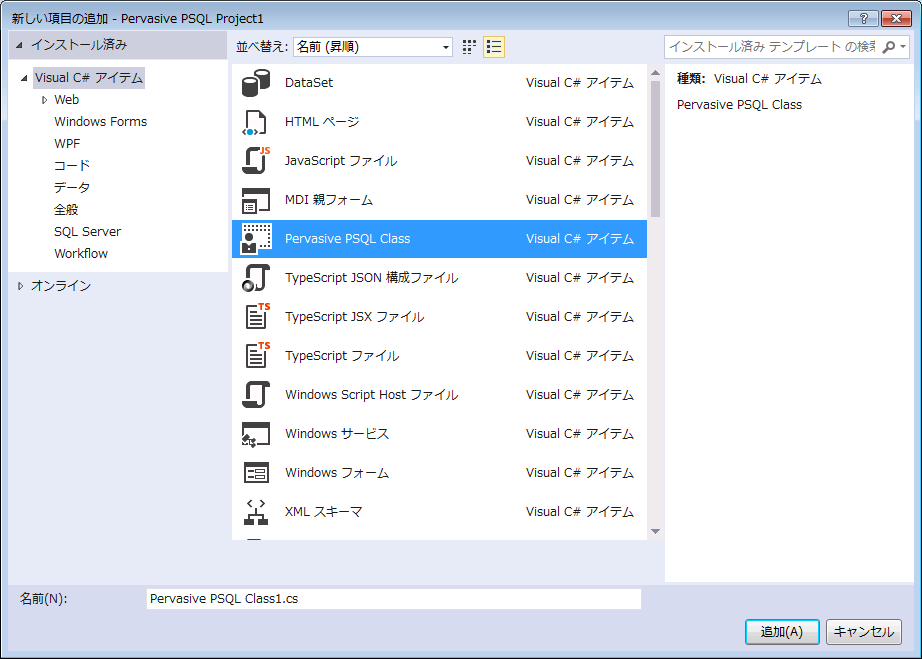Viewport: 922px width, 659px height.
Task: Click the XML スキーマ template icon
Action: click(x=256, y=512)
